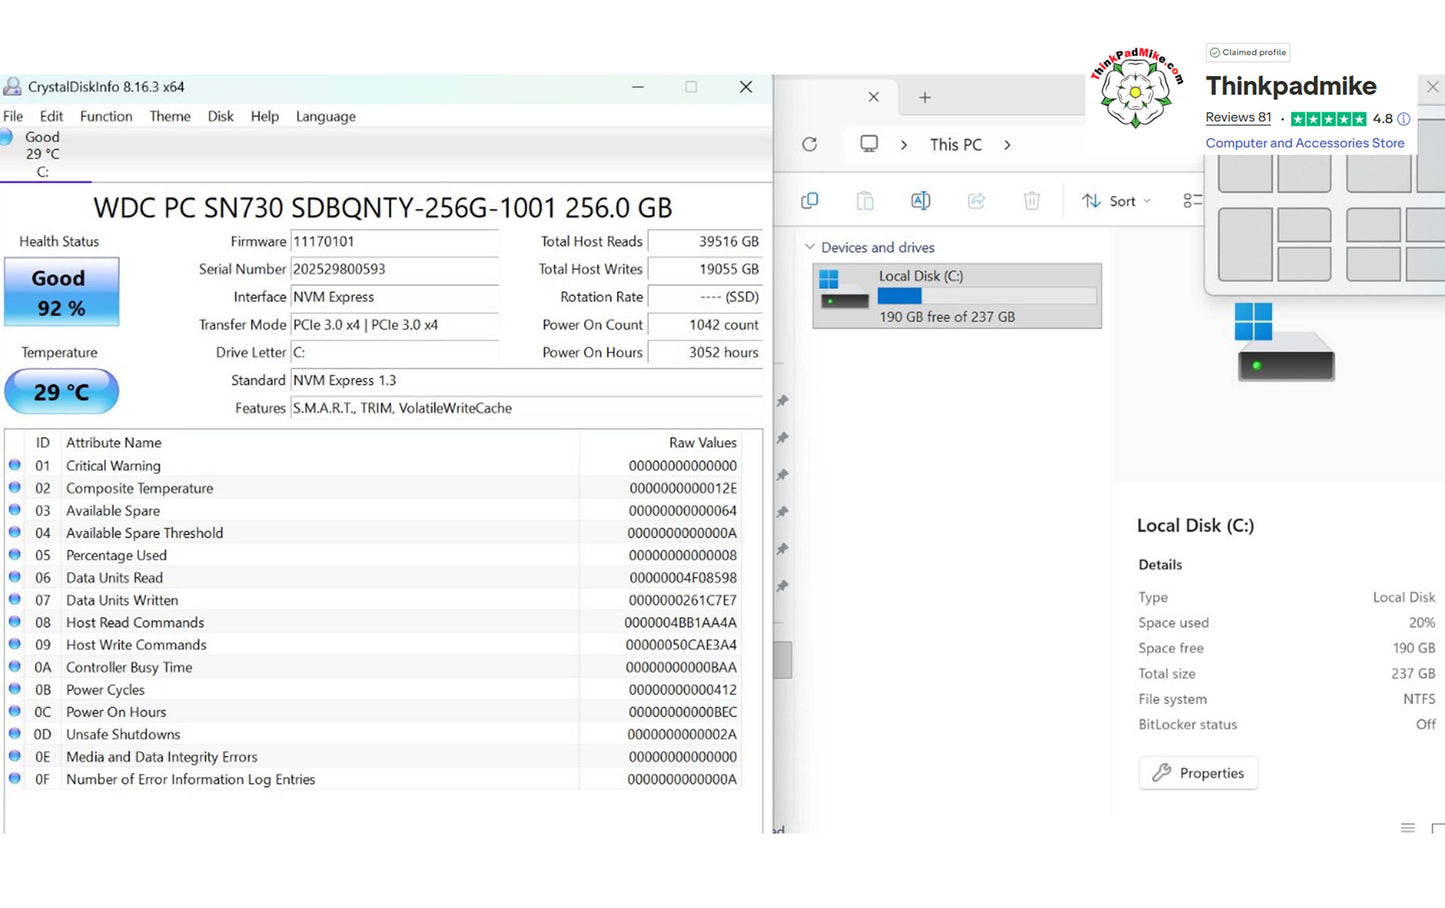
Task: Click the monitor icon in Explorer address bar
Action: [x=869, y=144]
